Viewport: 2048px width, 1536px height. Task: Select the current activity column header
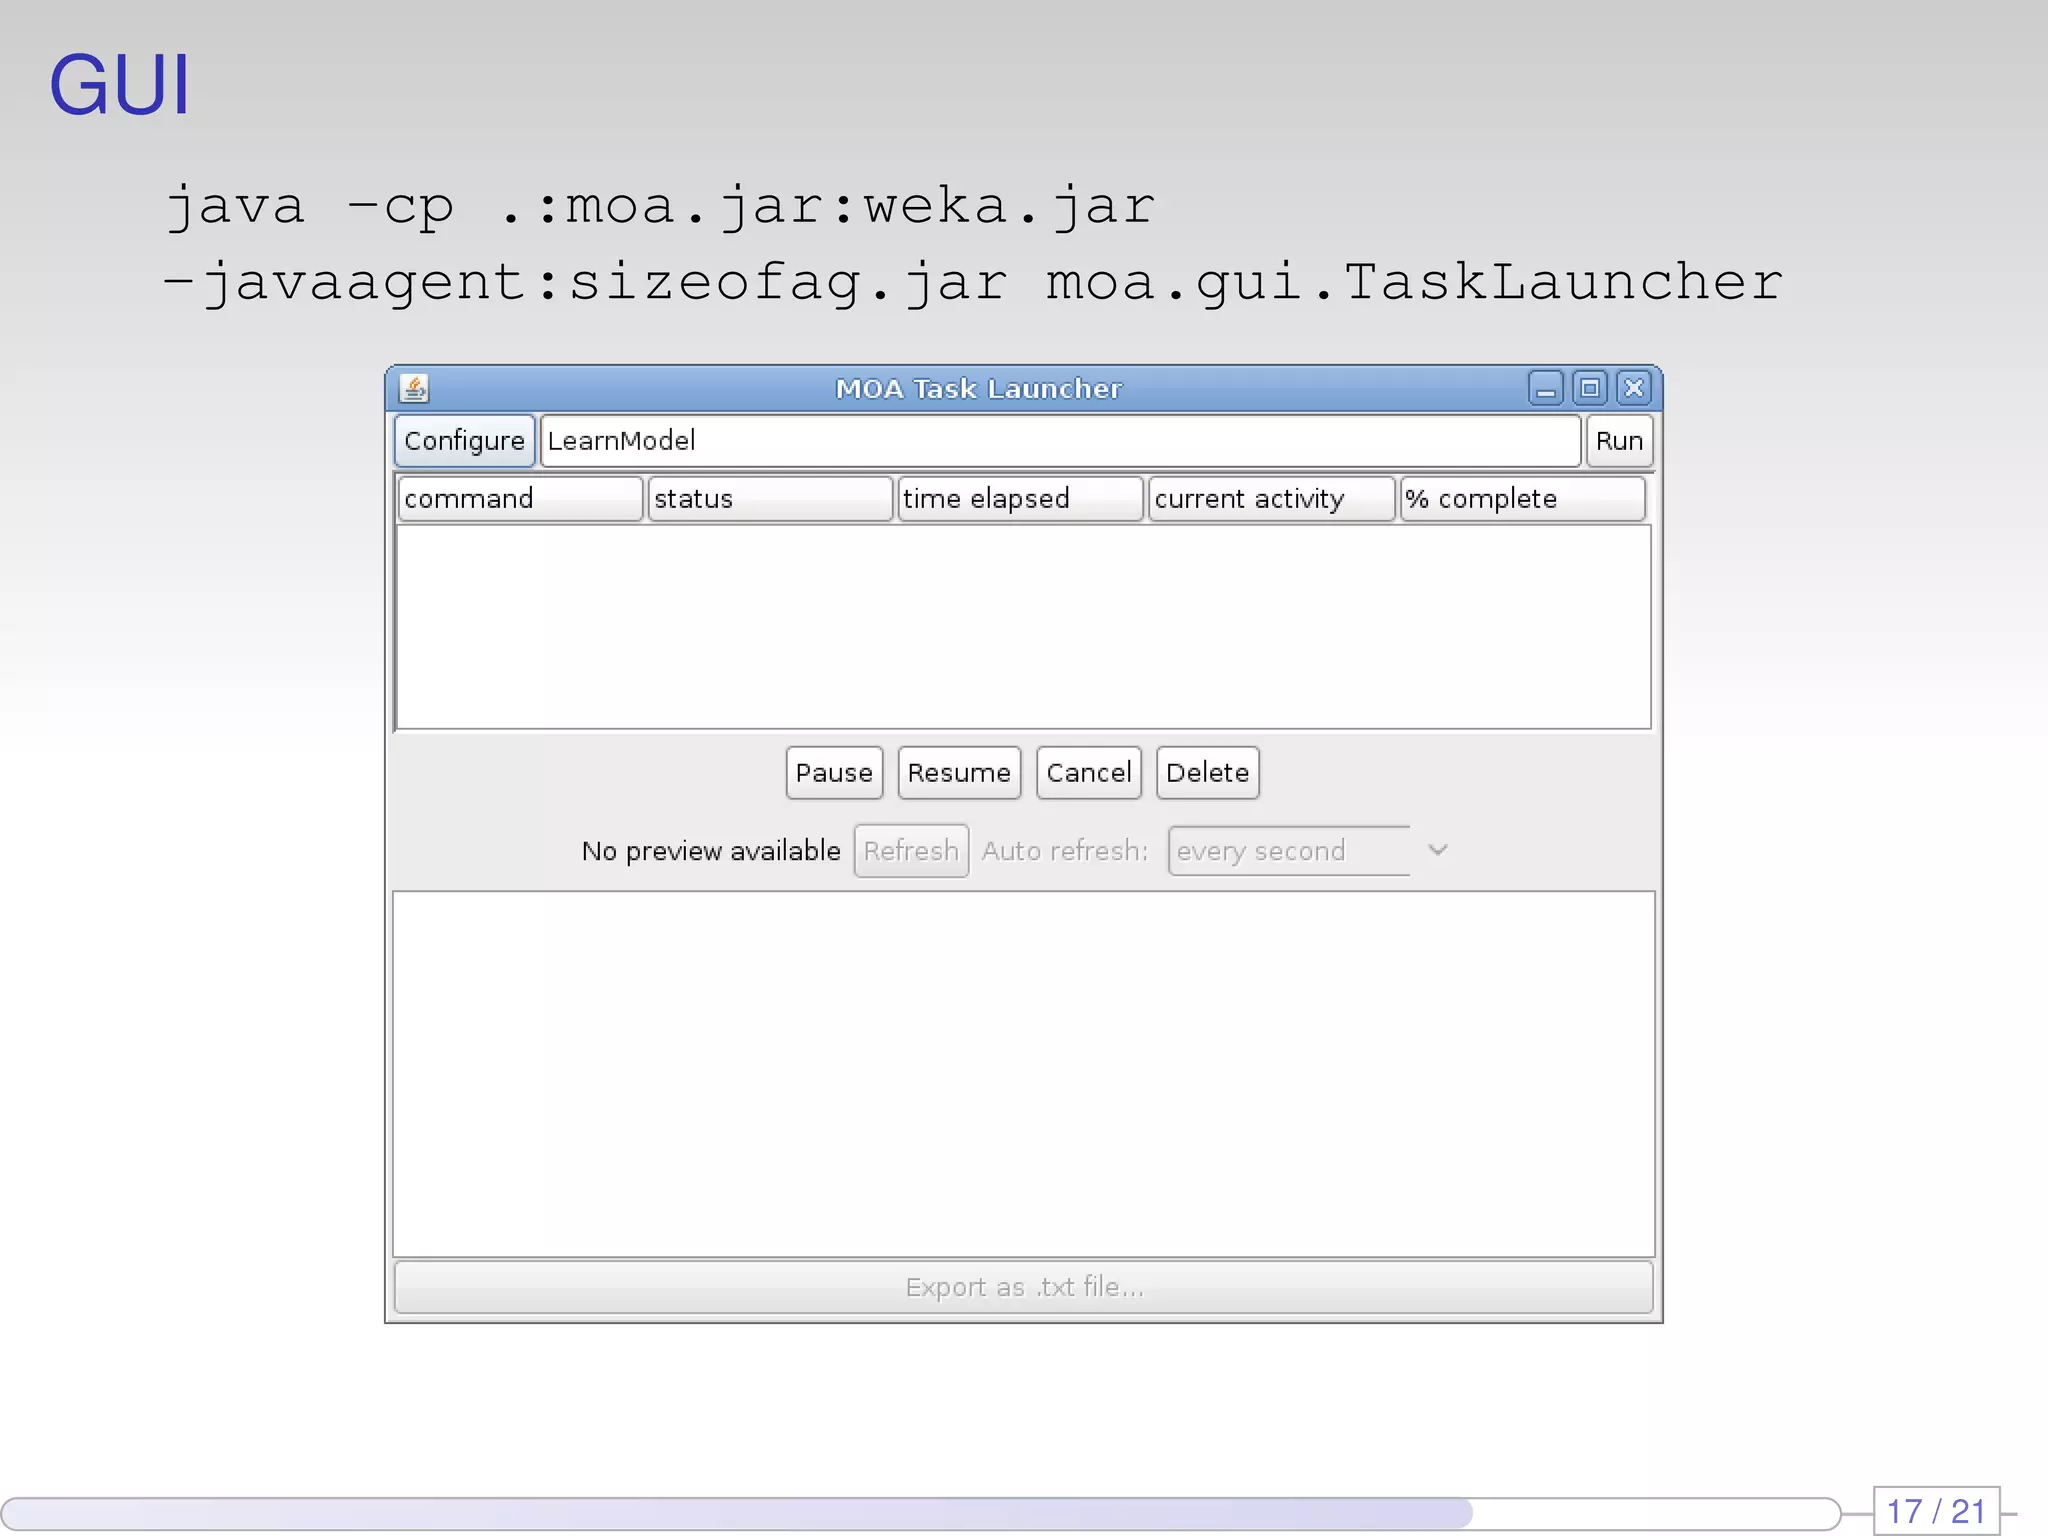(1271, 499)
